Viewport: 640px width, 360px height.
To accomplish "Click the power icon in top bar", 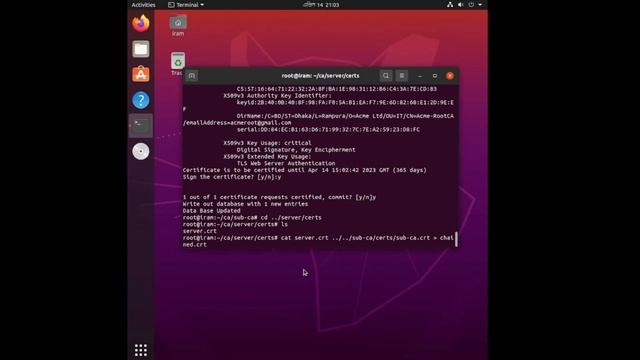I will pos(471,5).
